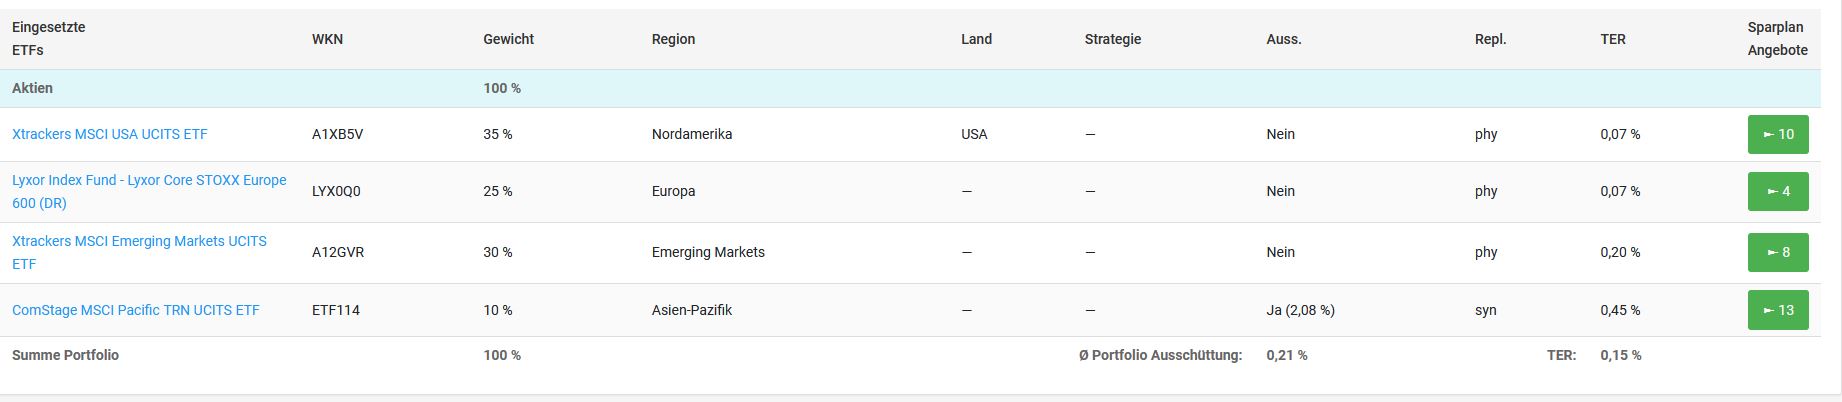Click the Summe Portfolio row label

click(x=65, y=355)
